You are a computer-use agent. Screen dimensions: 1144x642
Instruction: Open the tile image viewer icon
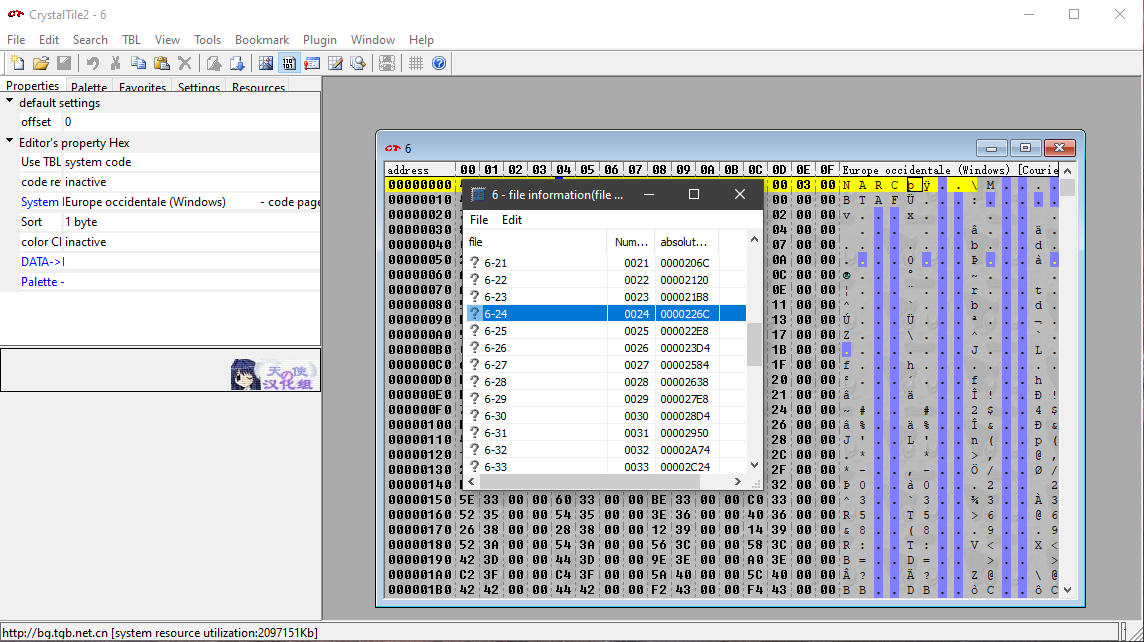point(266,63)
